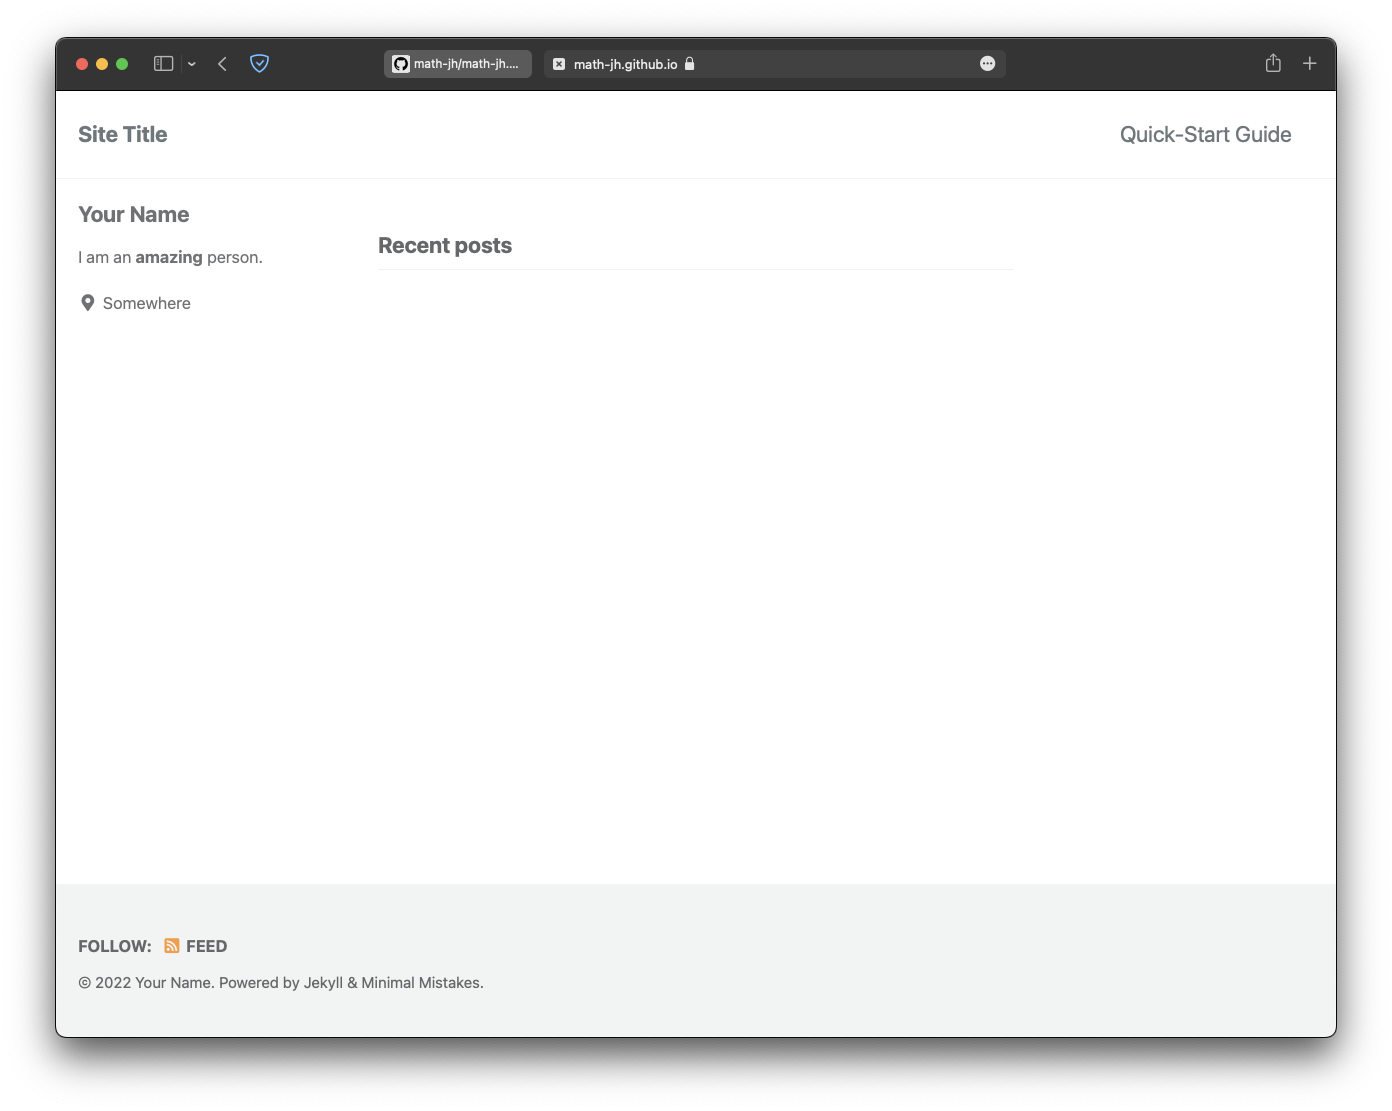This screenshot has width=1392, height=1111.
Task: Open the Quick-Start Guide link
Action: [1205, 134]
